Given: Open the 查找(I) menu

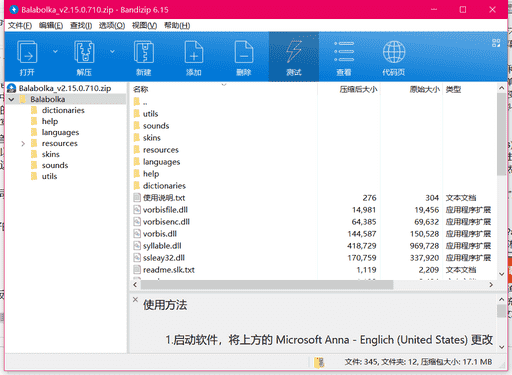Looking at the screenshot, I should (x=81, y=26).
